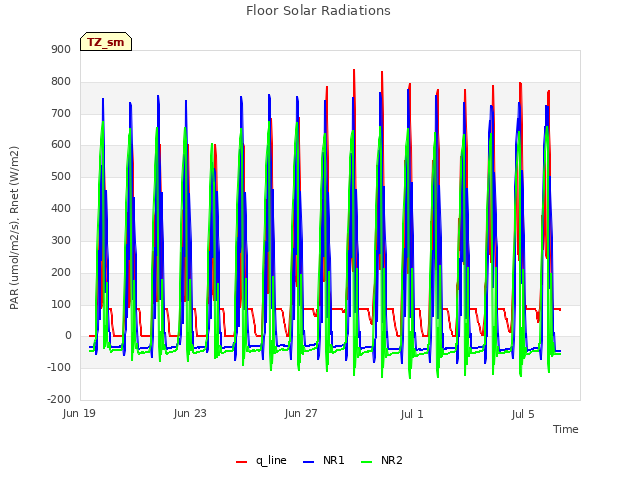This screenshot has width=640, height=480.
Task: Click the Jul 5 x-axis label
Action: pos(523,414)
